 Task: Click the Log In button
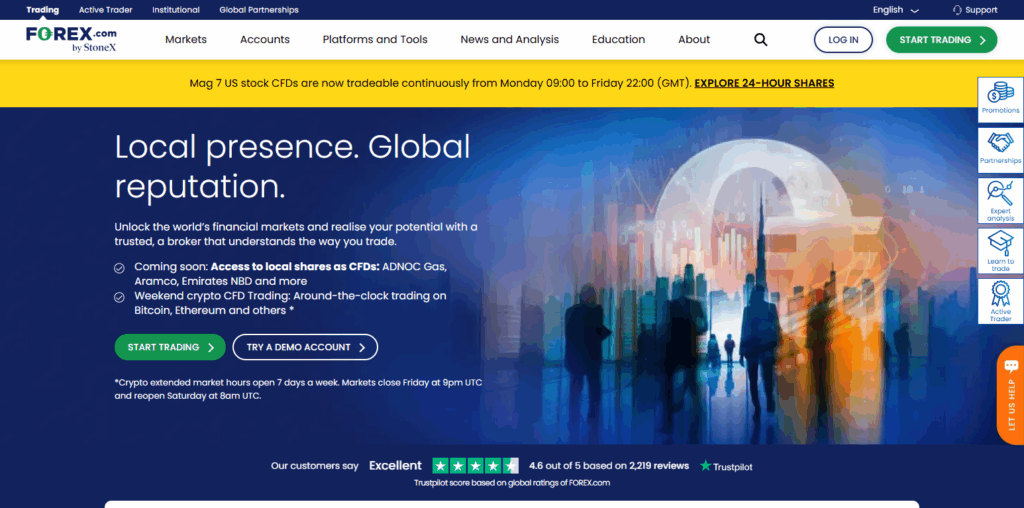[843, 40]
